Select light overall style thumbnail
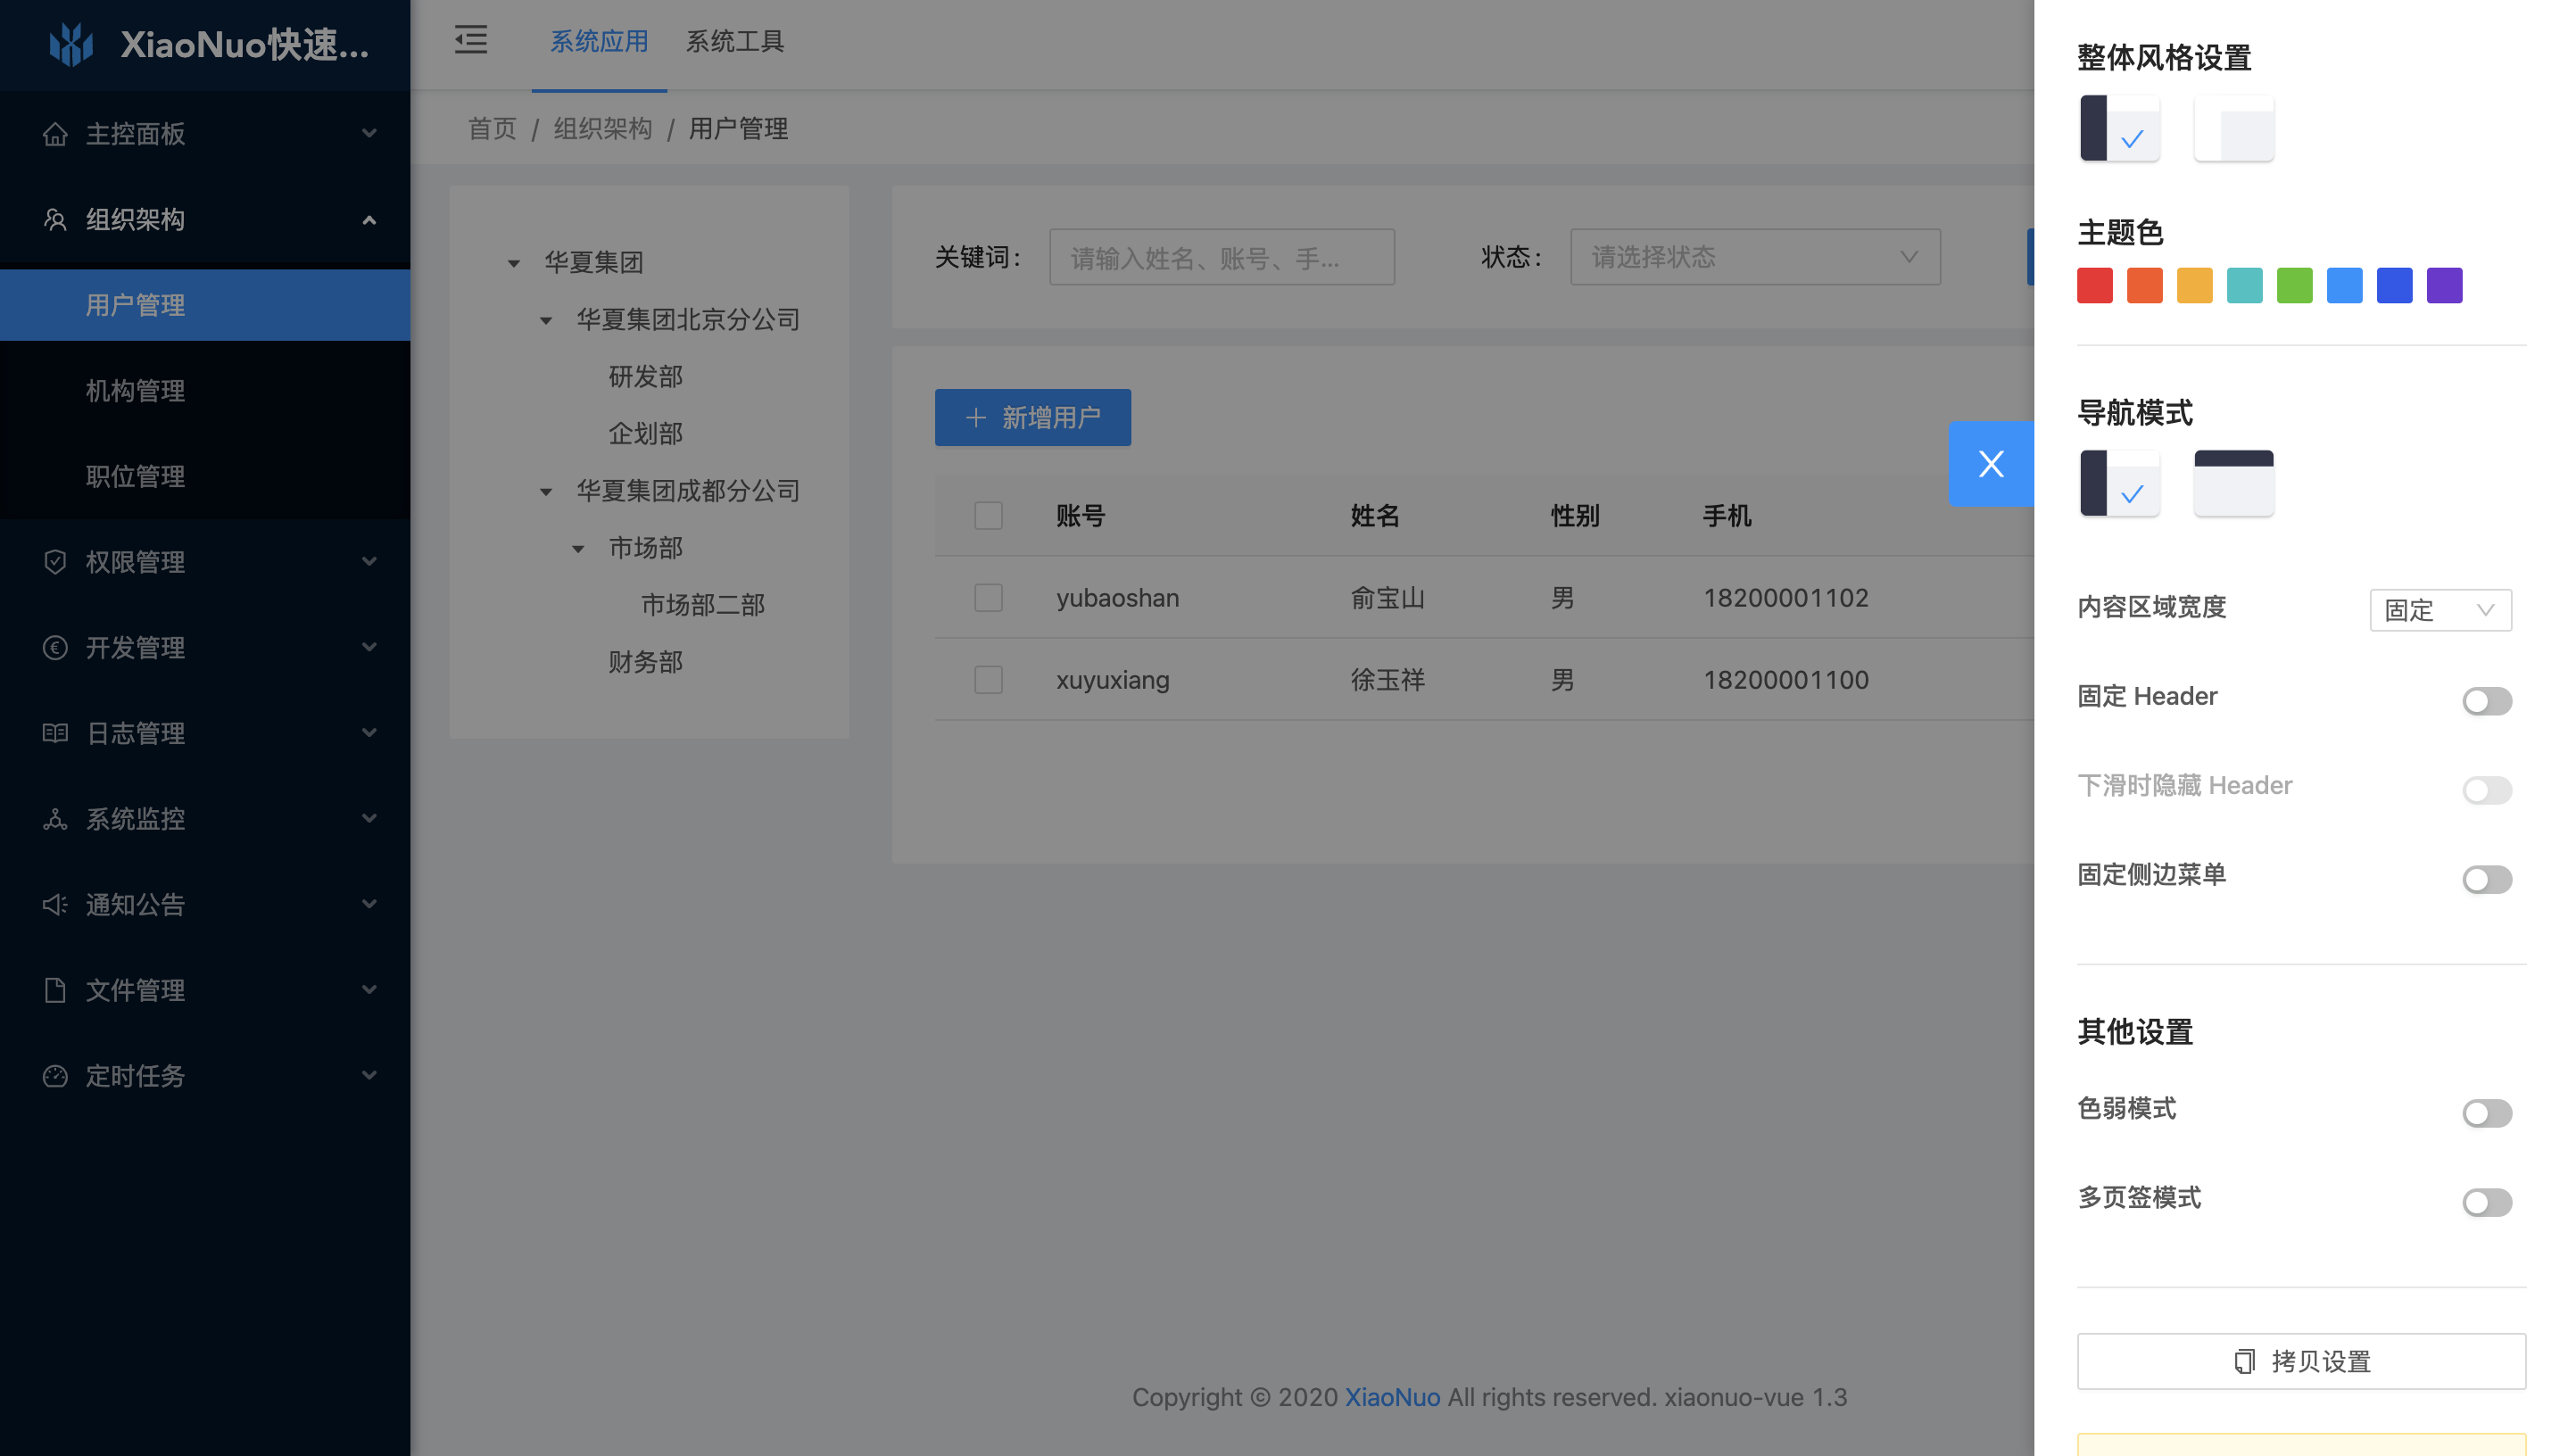The image size is (2568, 1456). coord(2234,128)
